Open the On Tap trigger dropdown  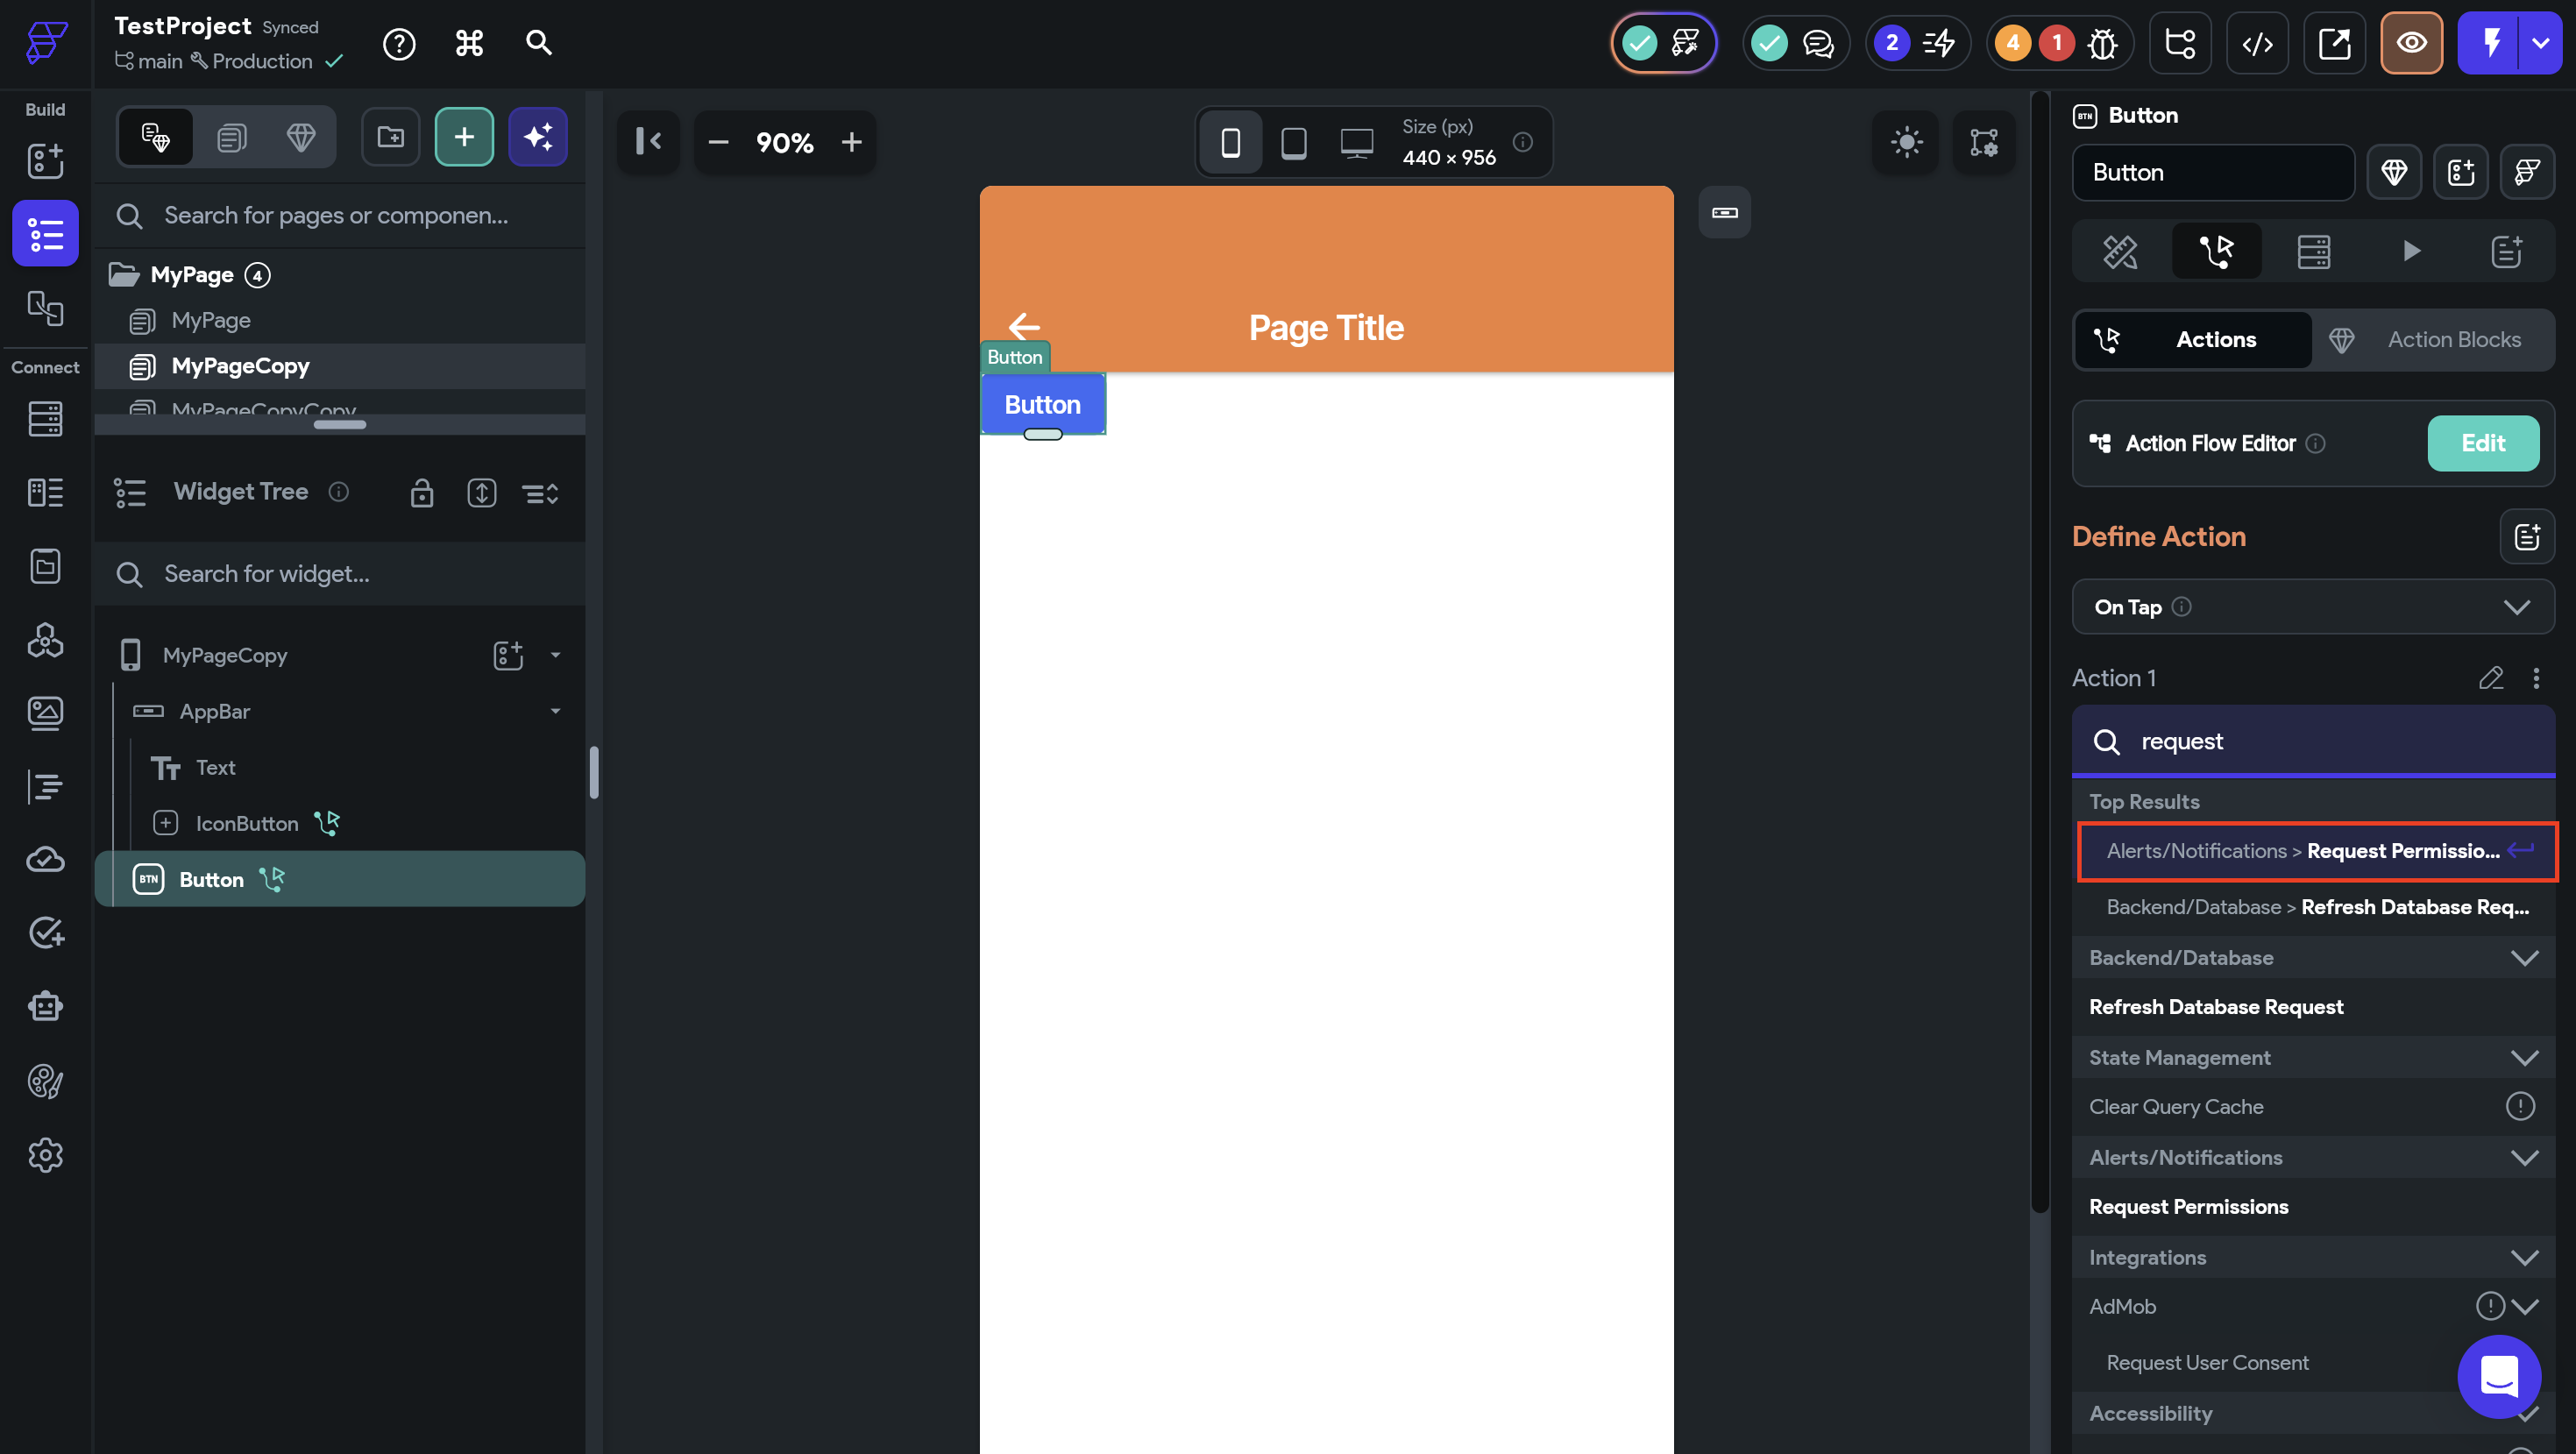pos(2312,607)
